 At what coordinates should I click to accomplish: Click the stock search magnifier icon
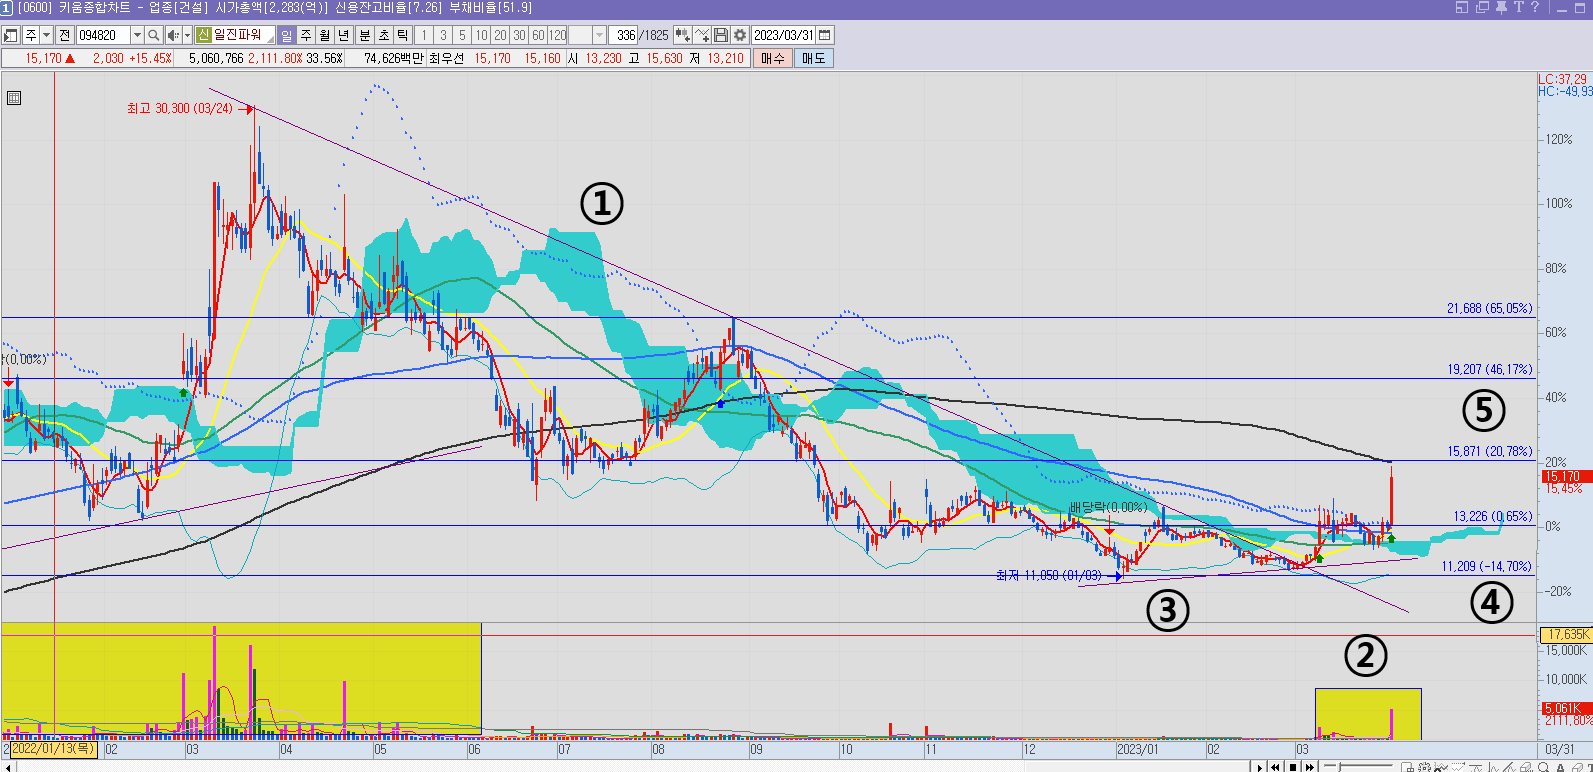[154, 35]
